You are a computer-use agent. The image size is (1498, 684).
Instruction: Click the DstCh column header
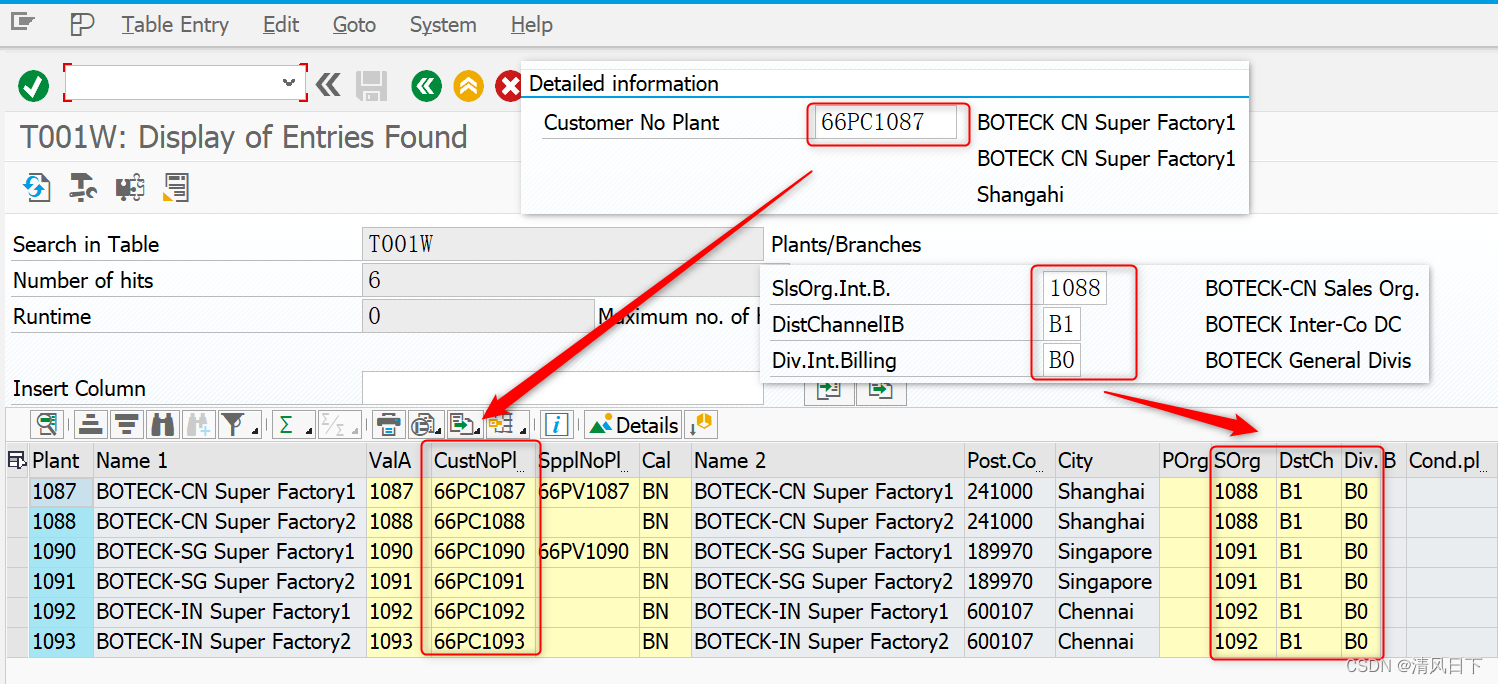(1309, 461)
